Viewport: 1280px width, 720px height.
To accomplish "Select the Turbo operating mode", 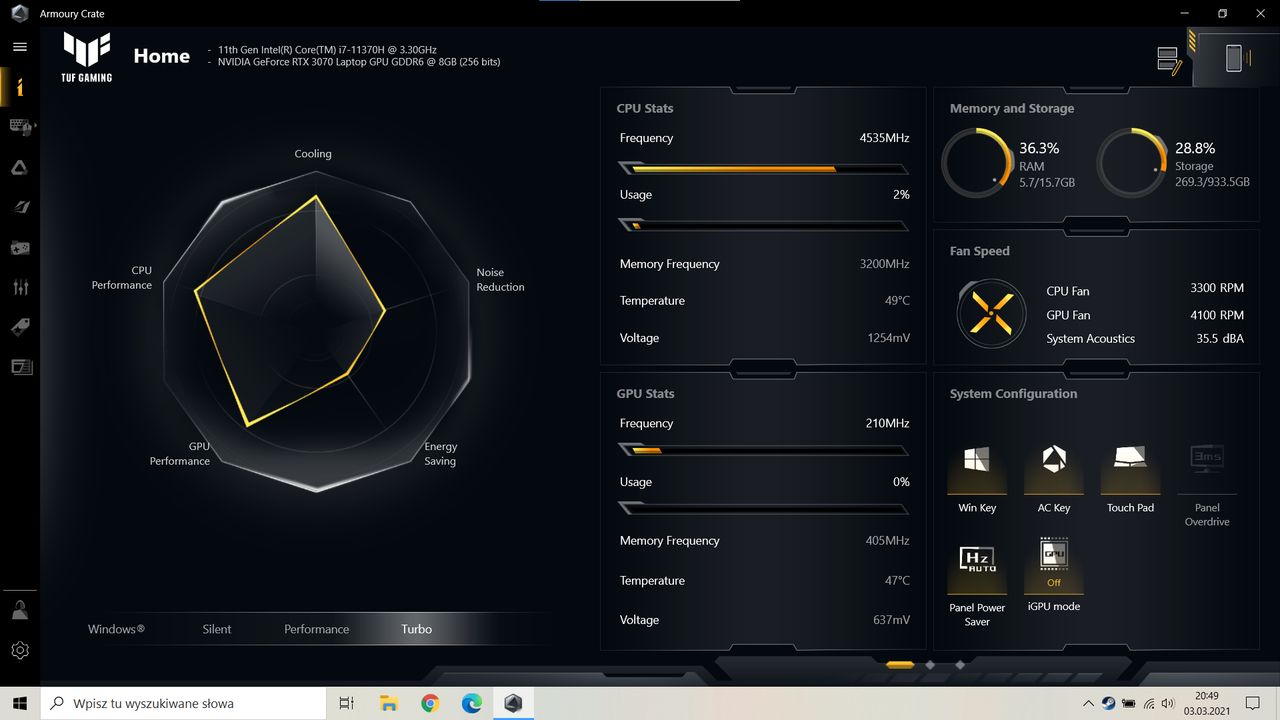I will pos(417,629).
